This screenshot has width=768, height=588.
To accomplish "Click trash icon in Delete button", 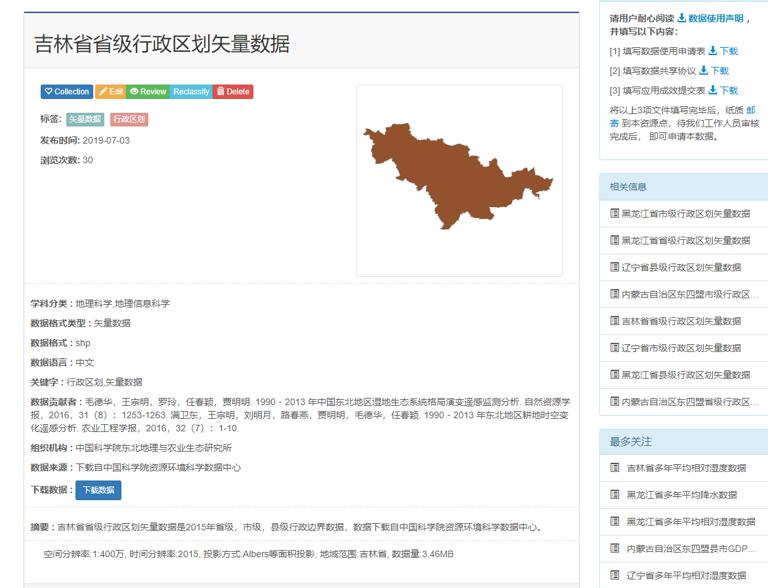I will click(x=220, y=91).
